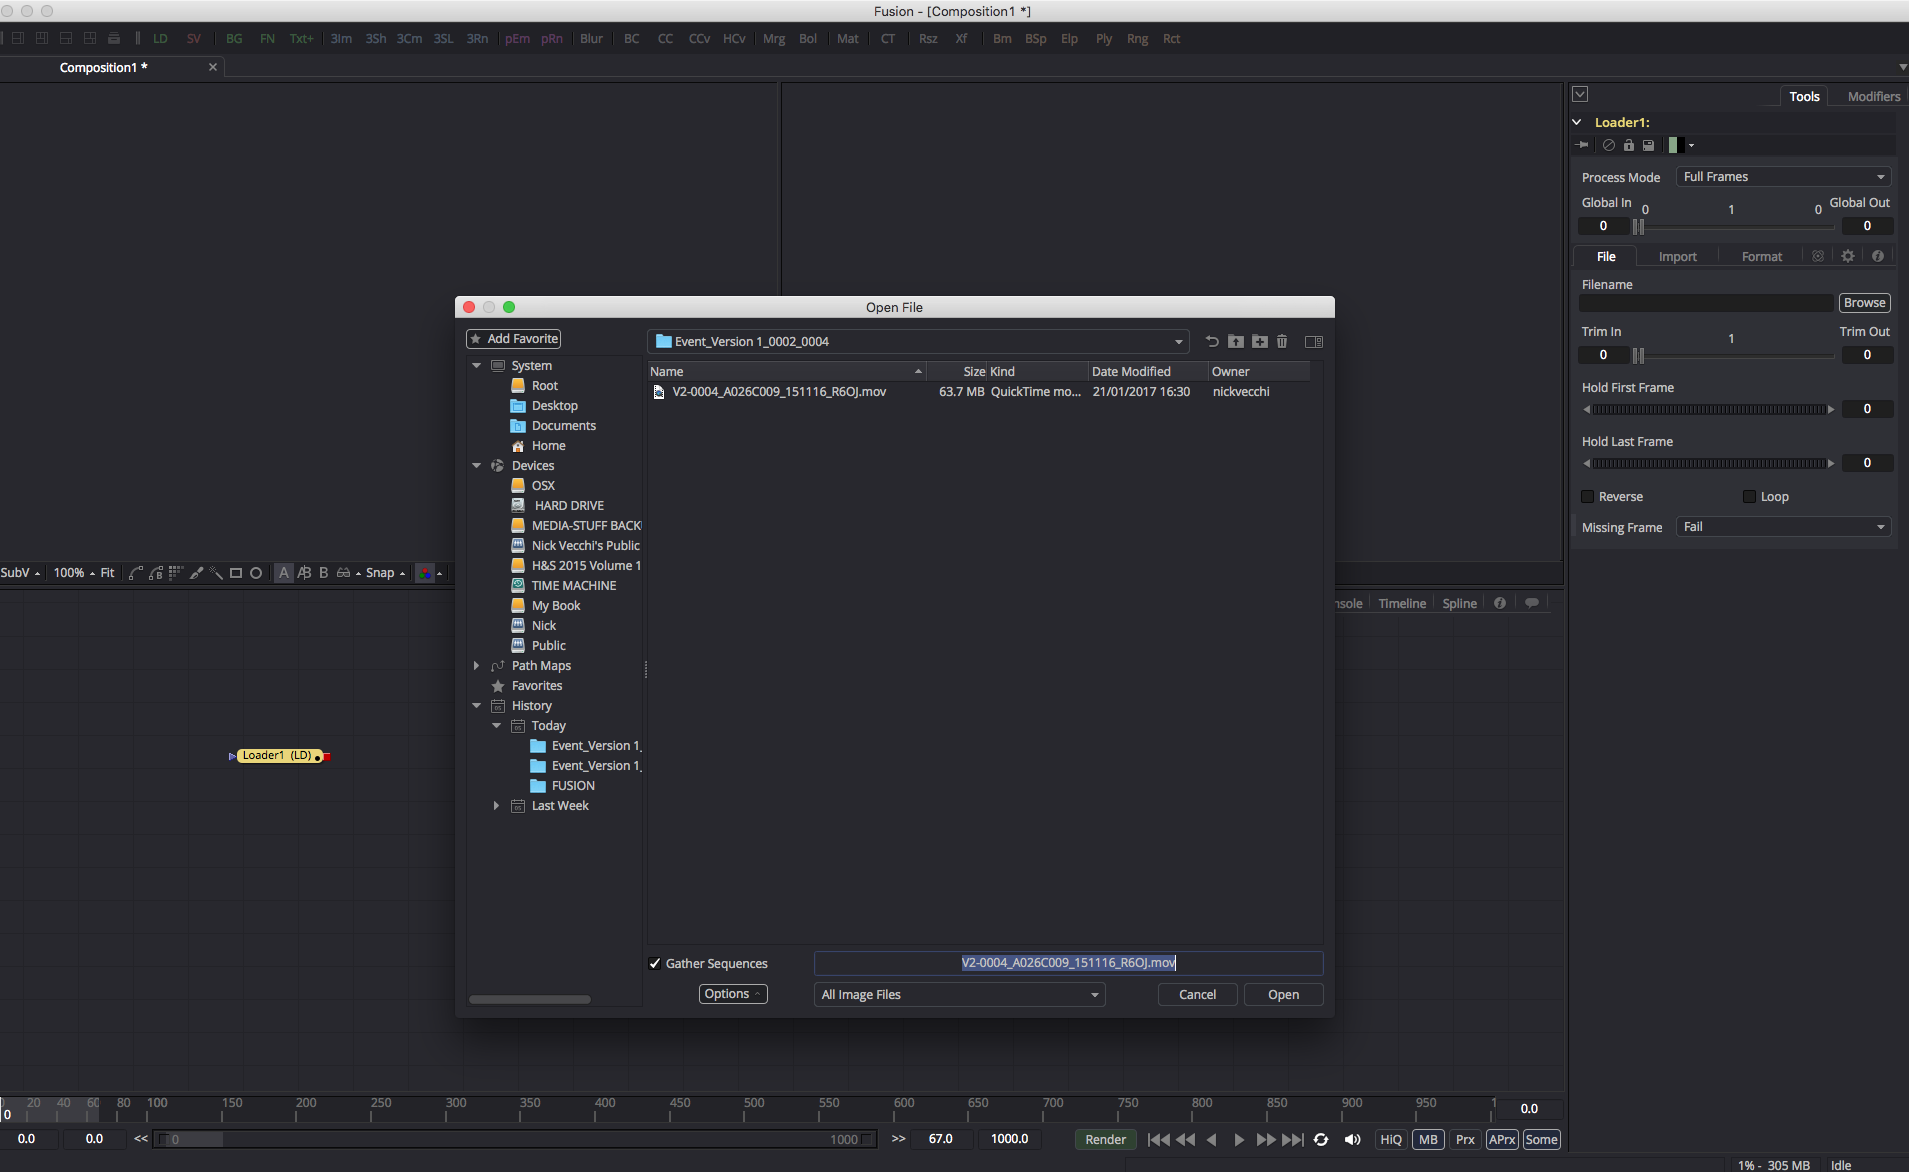Viewport: 1909px width, 1172px height.
Task: Mute audio with speaker icon
Action: 1353,1140
